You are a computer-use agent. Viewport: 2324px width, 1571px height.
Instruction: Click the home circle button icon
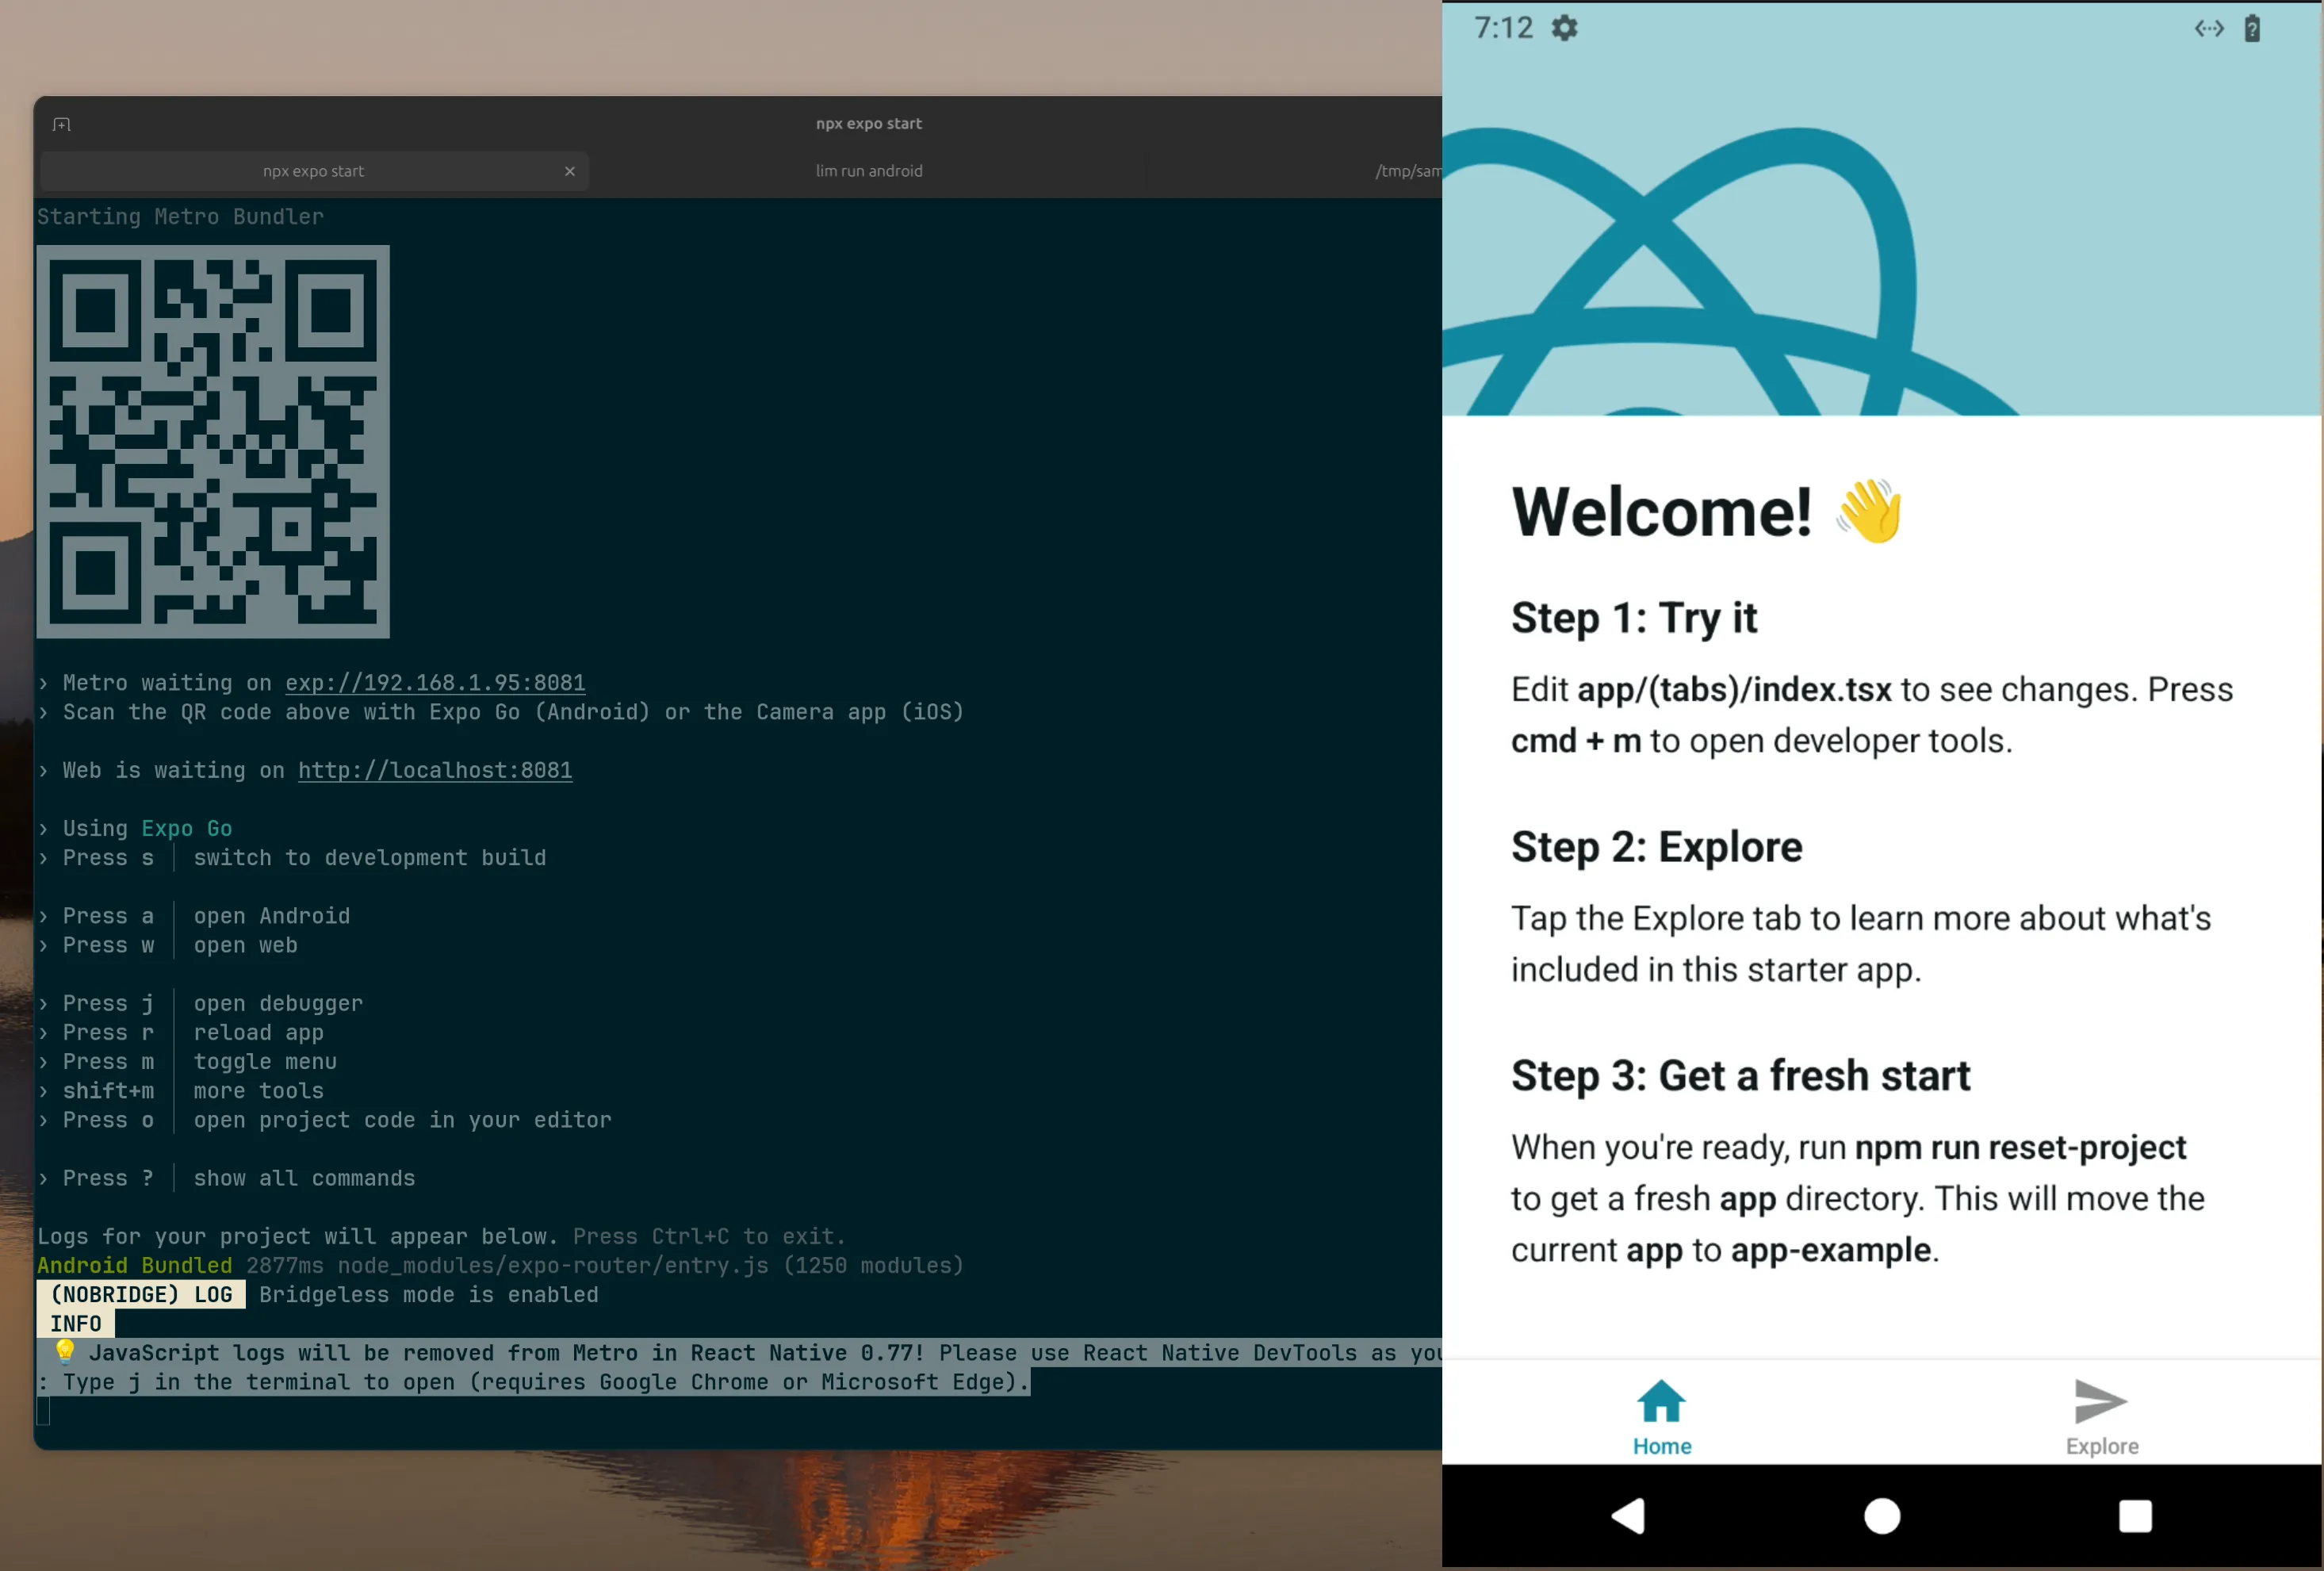coord(1879,1513)
